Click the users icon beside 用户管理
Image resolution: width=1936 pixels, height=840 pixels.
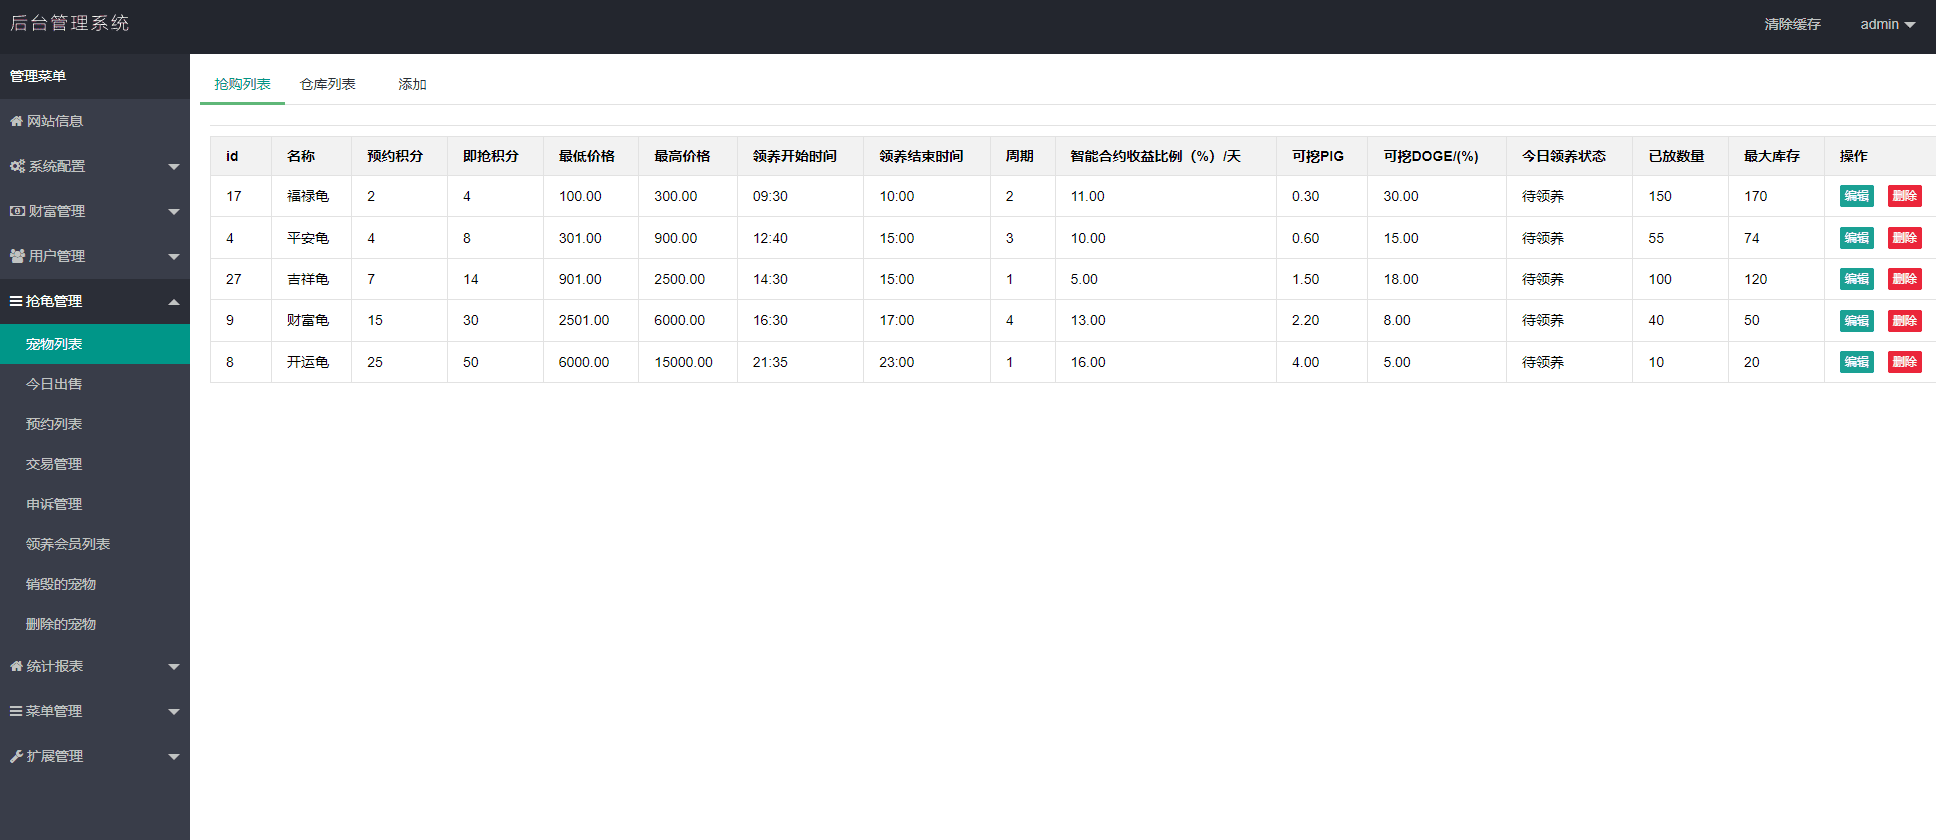(17, 256)
